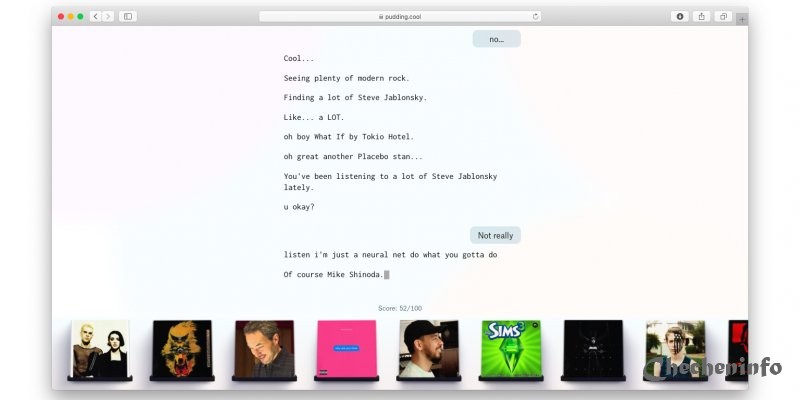Select face-painted boy album cover

click(x=676, y=349)
